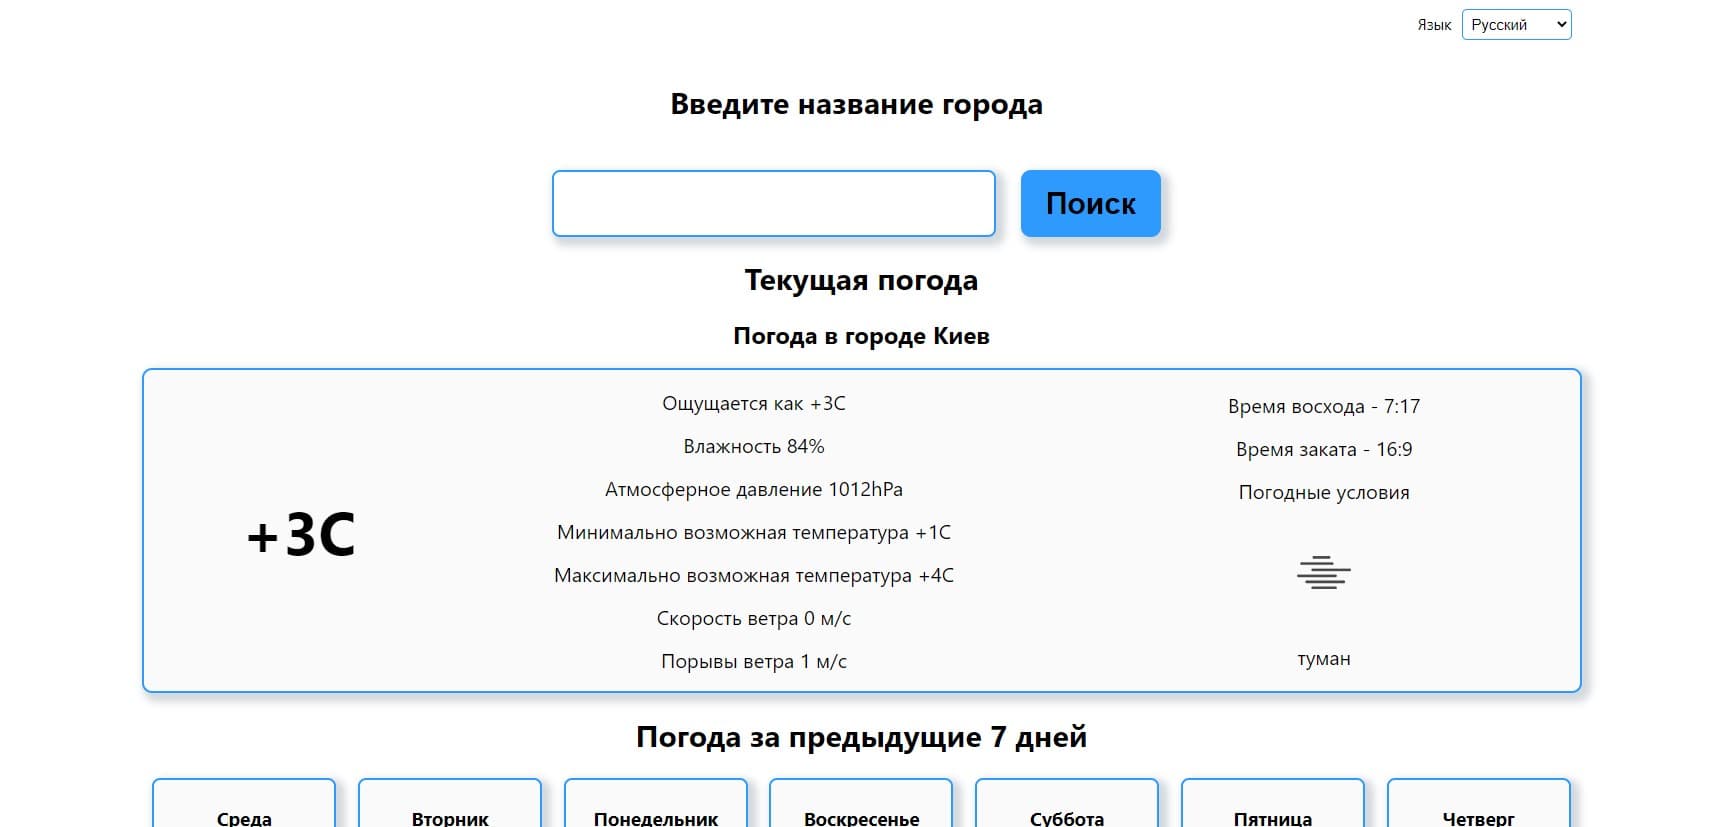
Task: Click the Ощущается как +3C line
Action: click(754, 404)
